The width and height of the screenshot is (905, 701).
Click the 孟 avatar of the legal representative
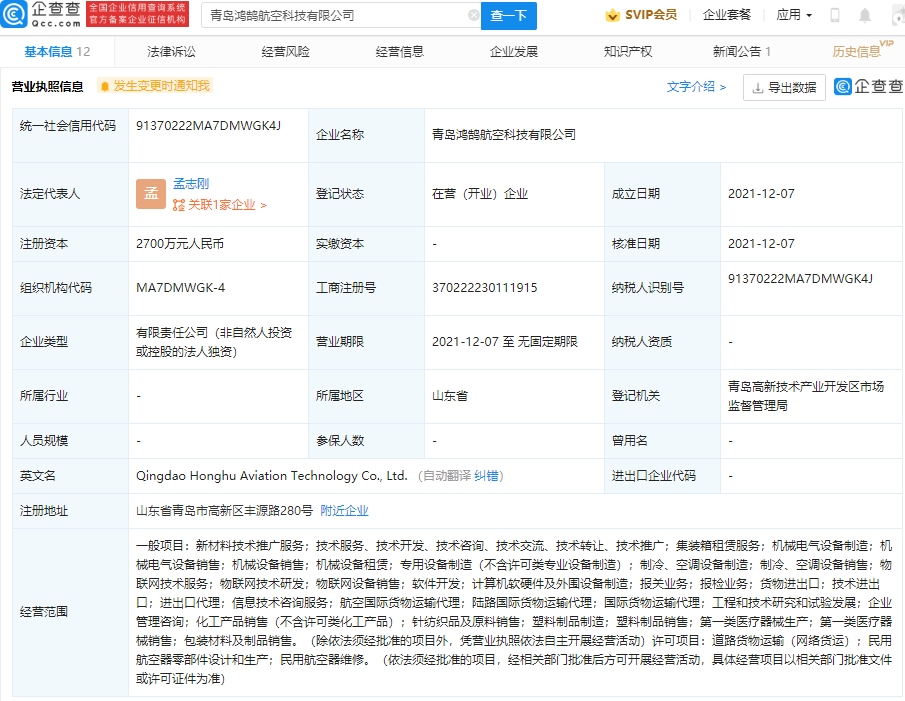[x=151, y=194]
